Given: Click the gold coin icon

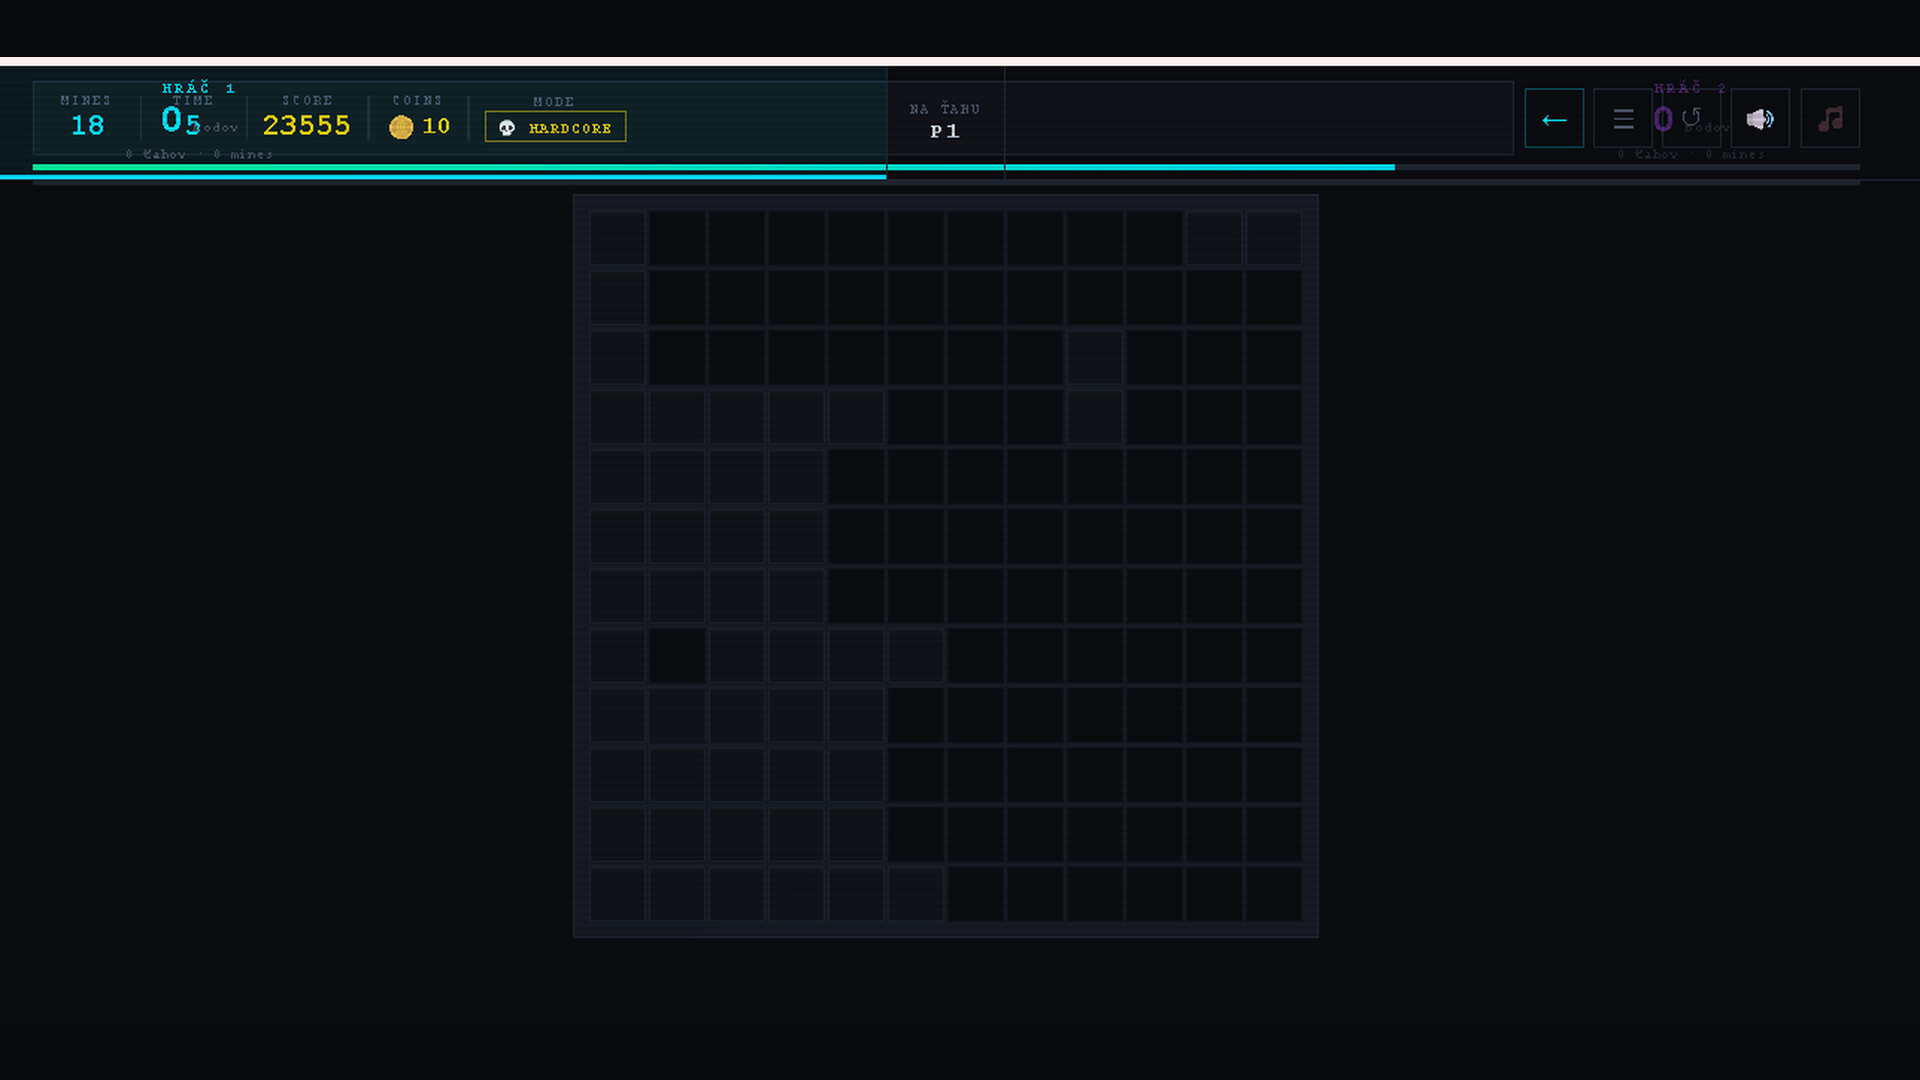Looking at the screenshot, I should (x=401, y=127).
